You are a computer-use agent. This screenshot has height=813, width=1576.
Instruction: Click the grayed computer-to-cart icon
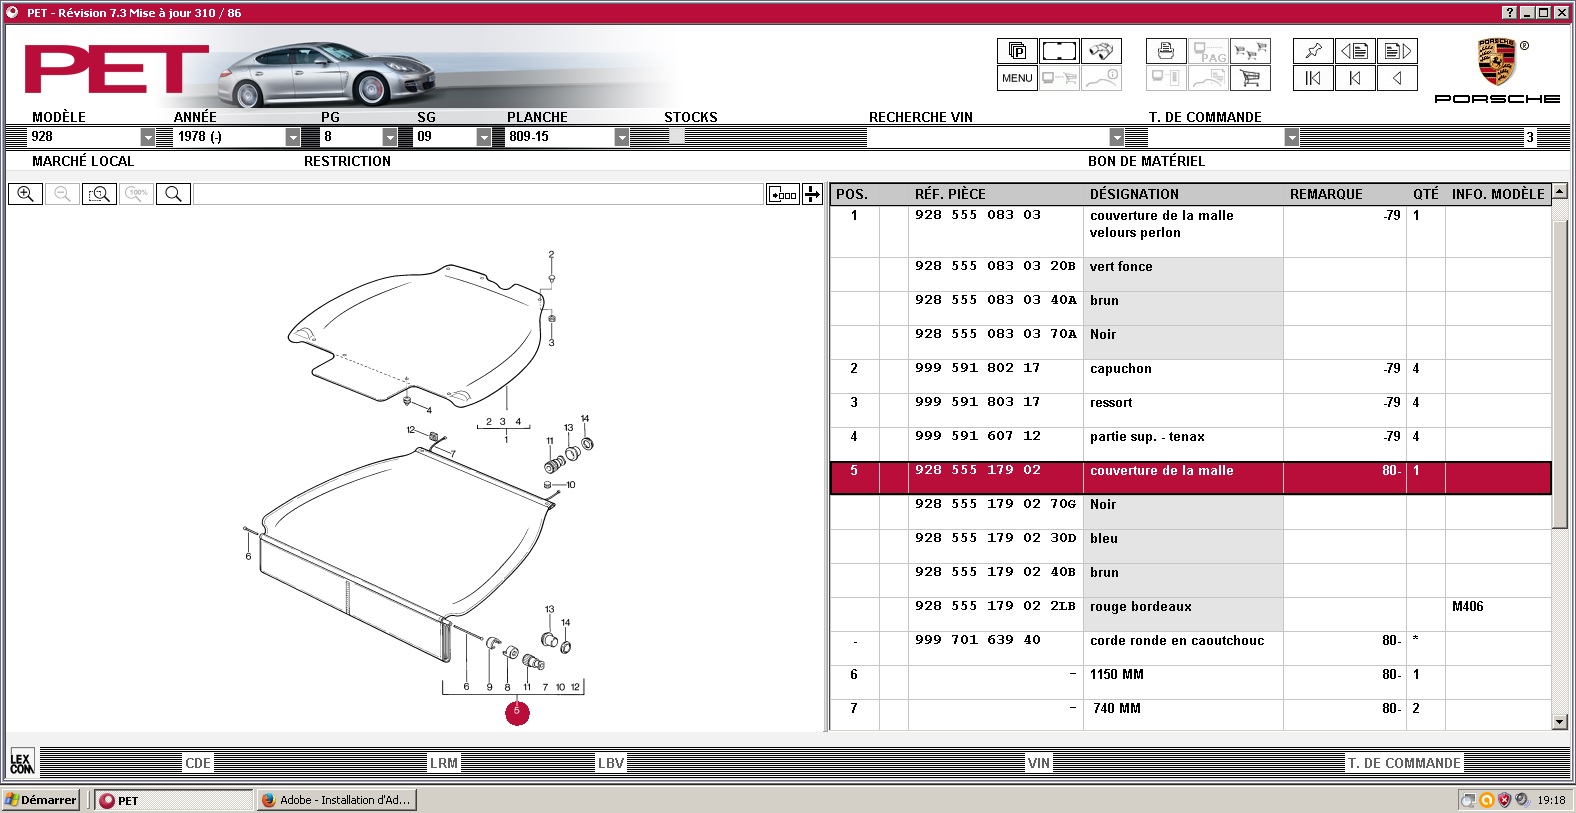click(1059, 78)
